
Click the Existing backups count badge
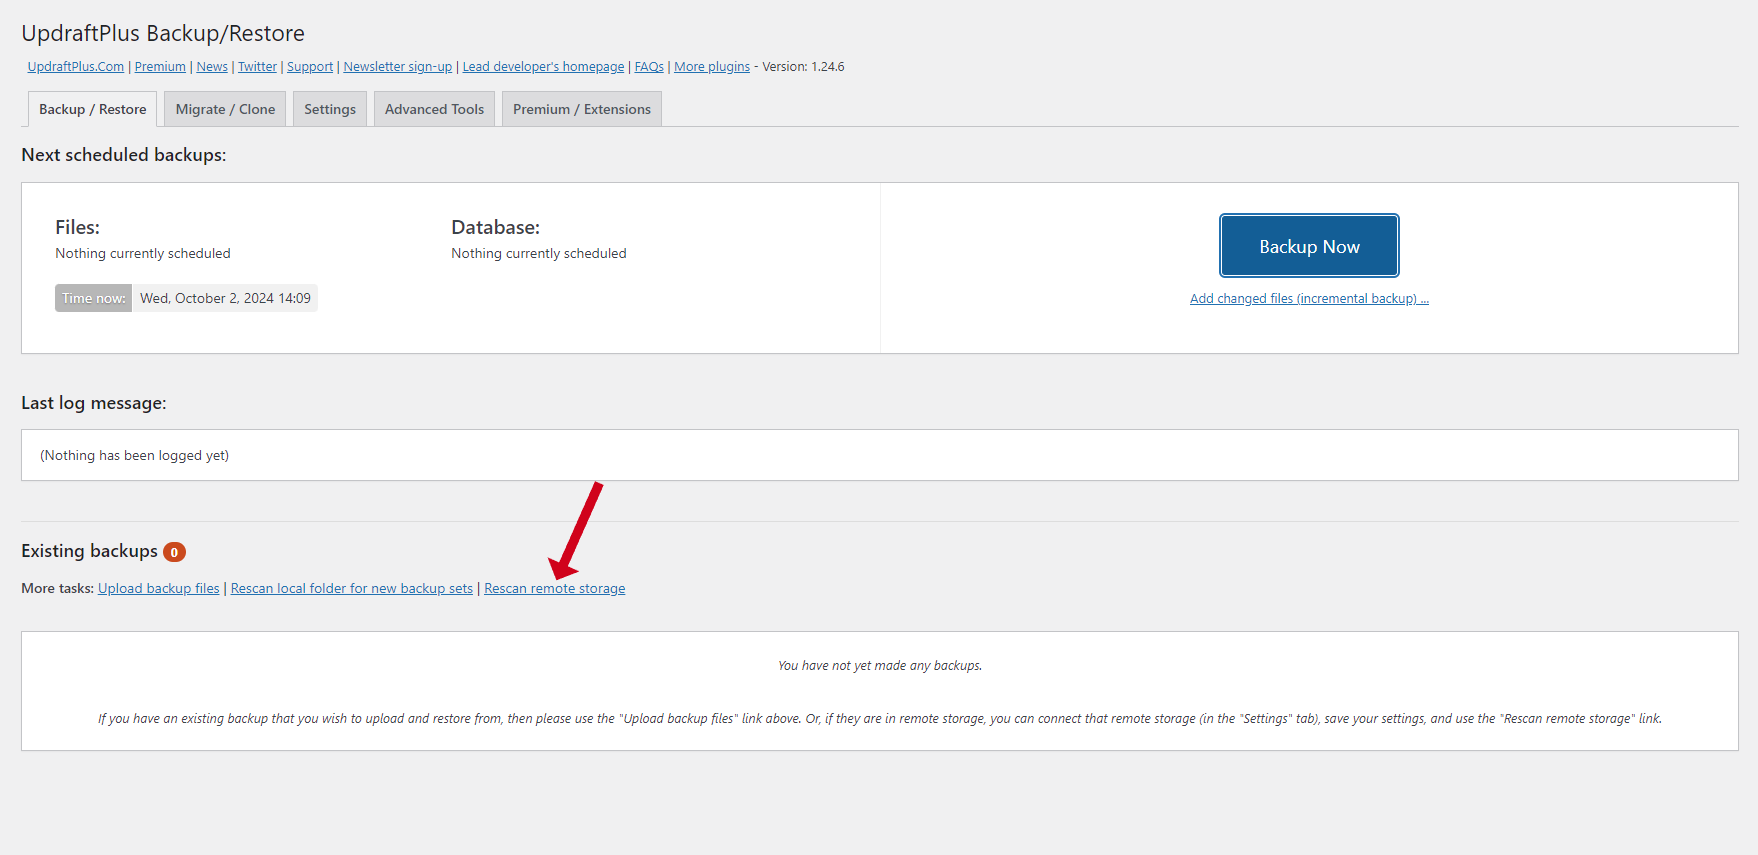pyautogui.click(x=174, y=552)
